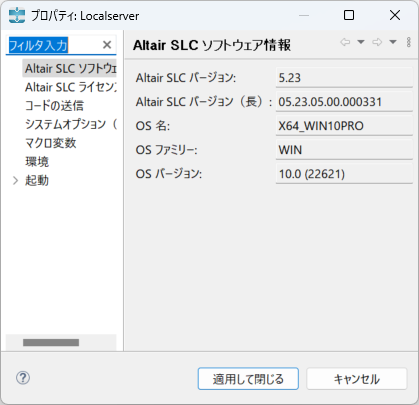Click the OS ファミリー value WIN
Image resolution: width=419 pixels, height=405 pixels.
pyautogui.click(x=344, y=150)
